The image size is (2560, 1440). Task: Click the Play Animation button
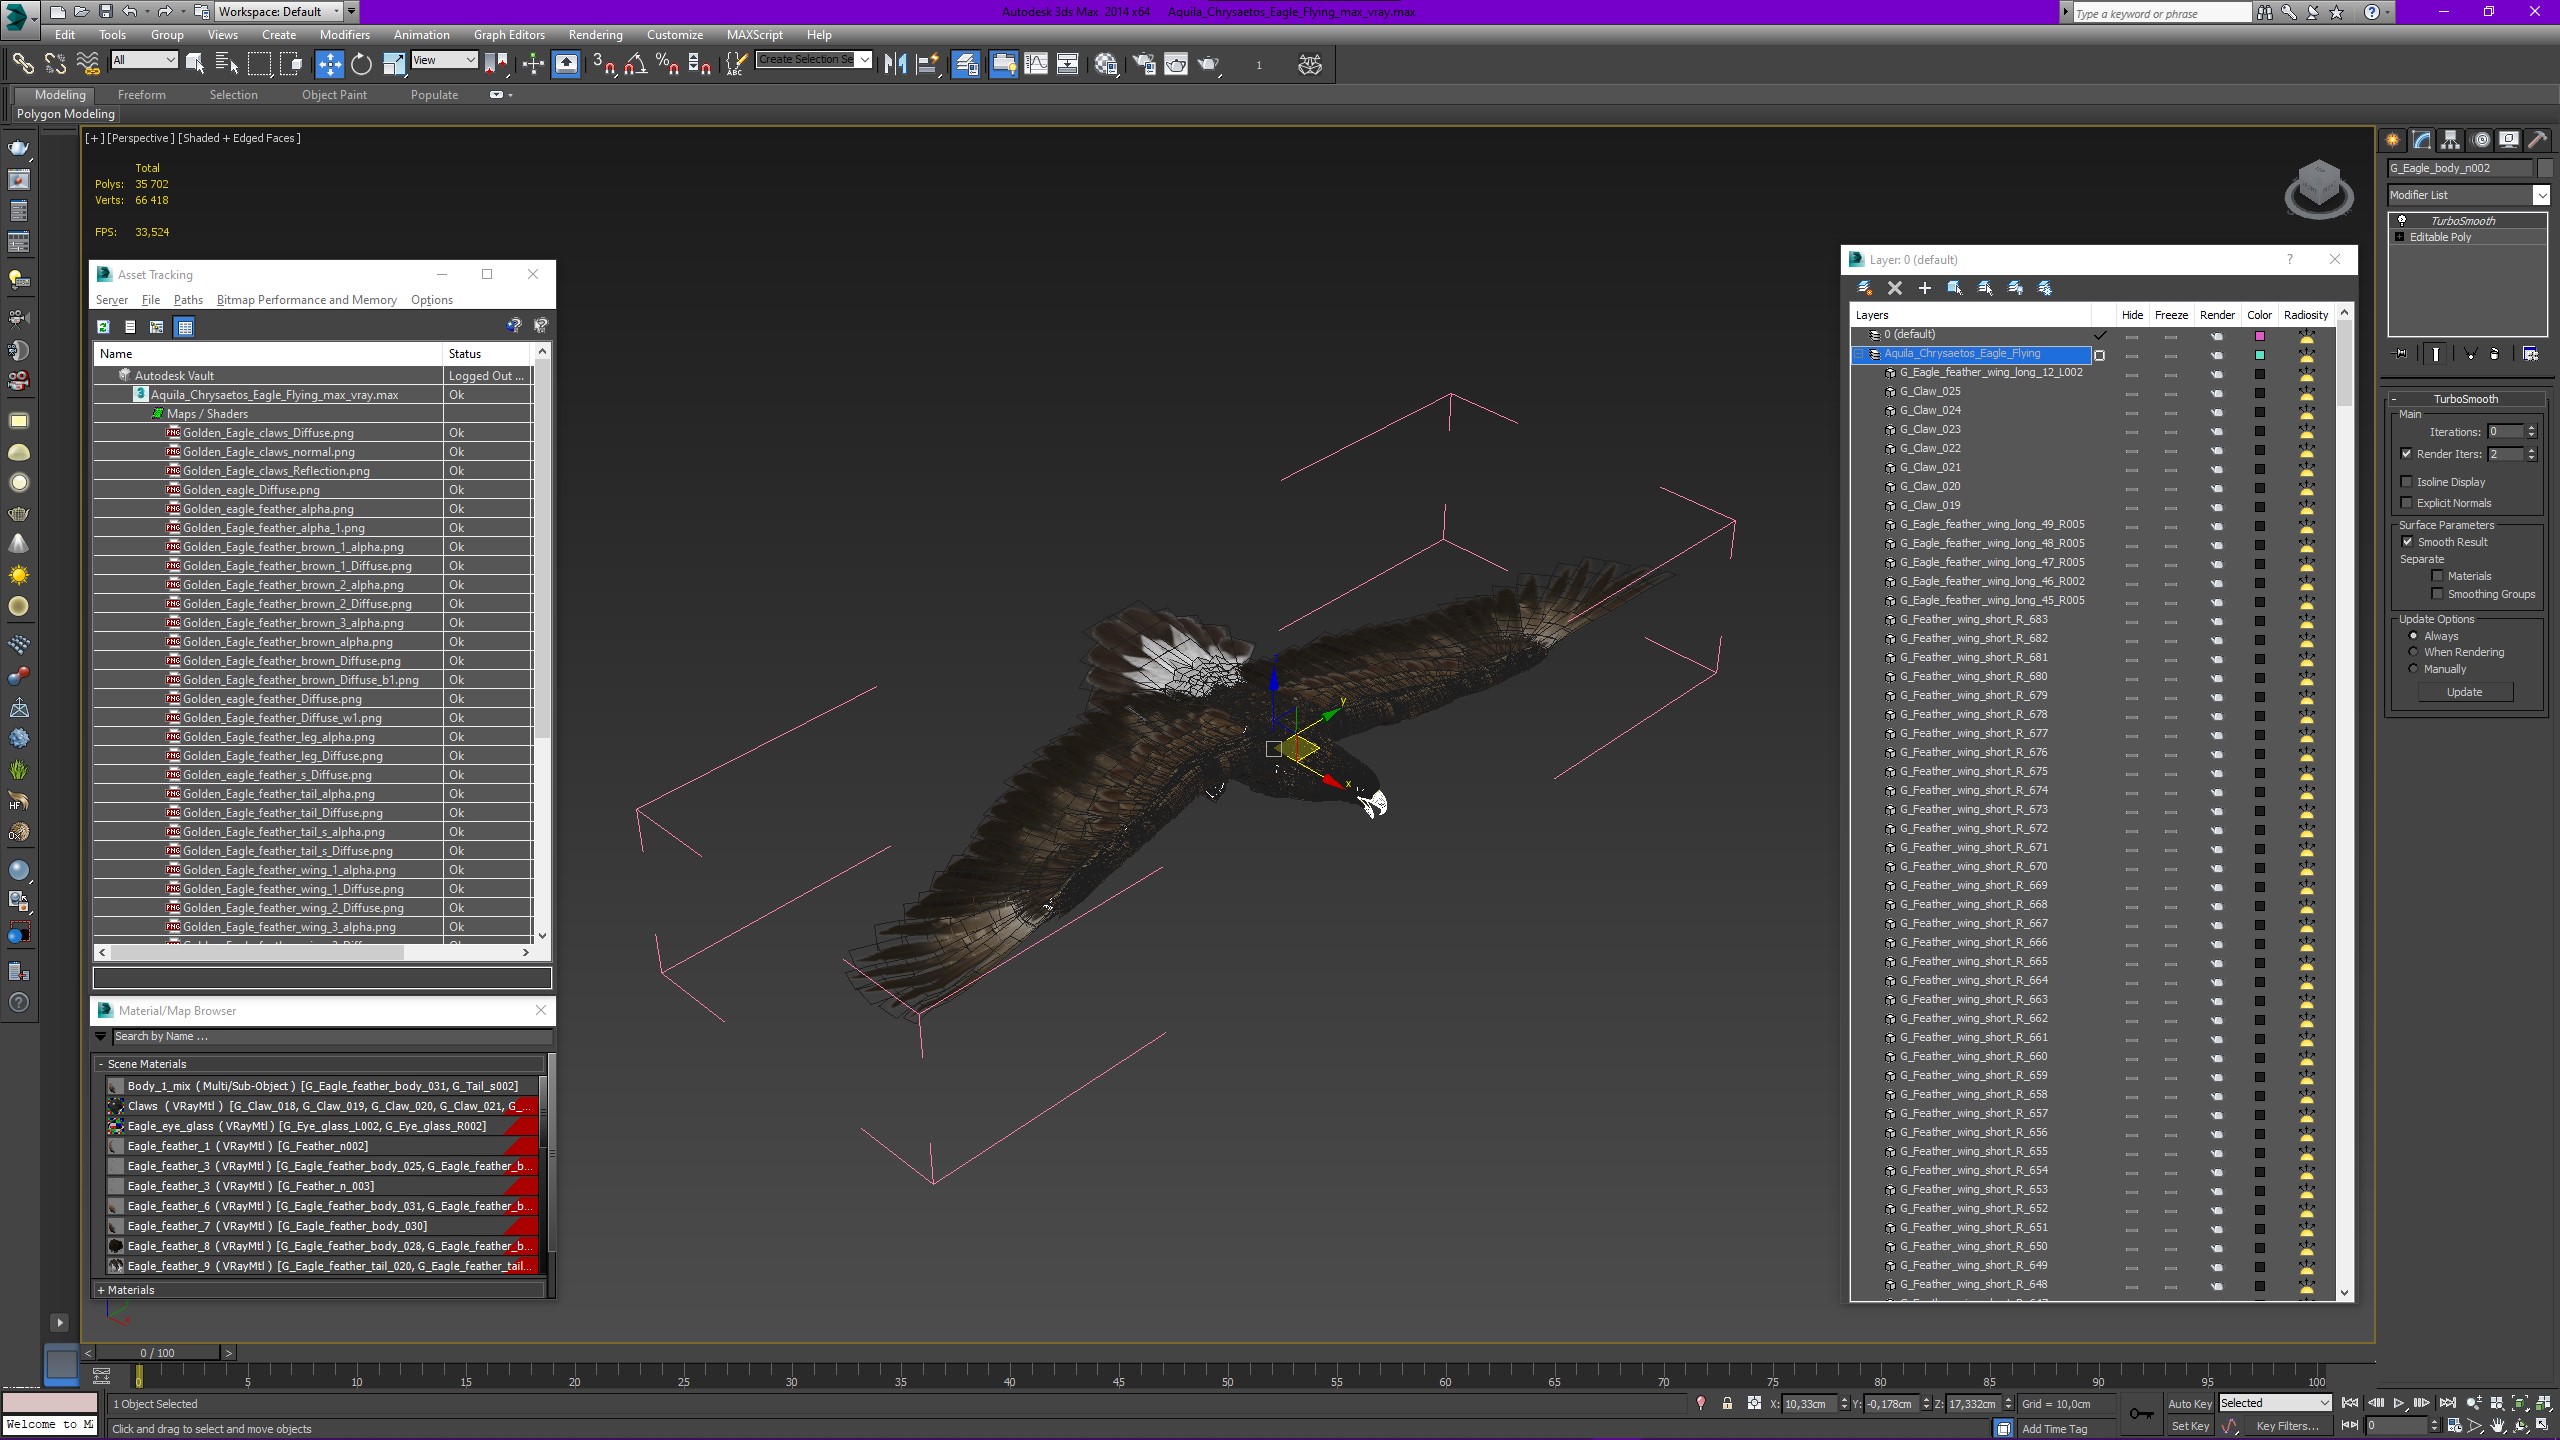(2398, 1403)
